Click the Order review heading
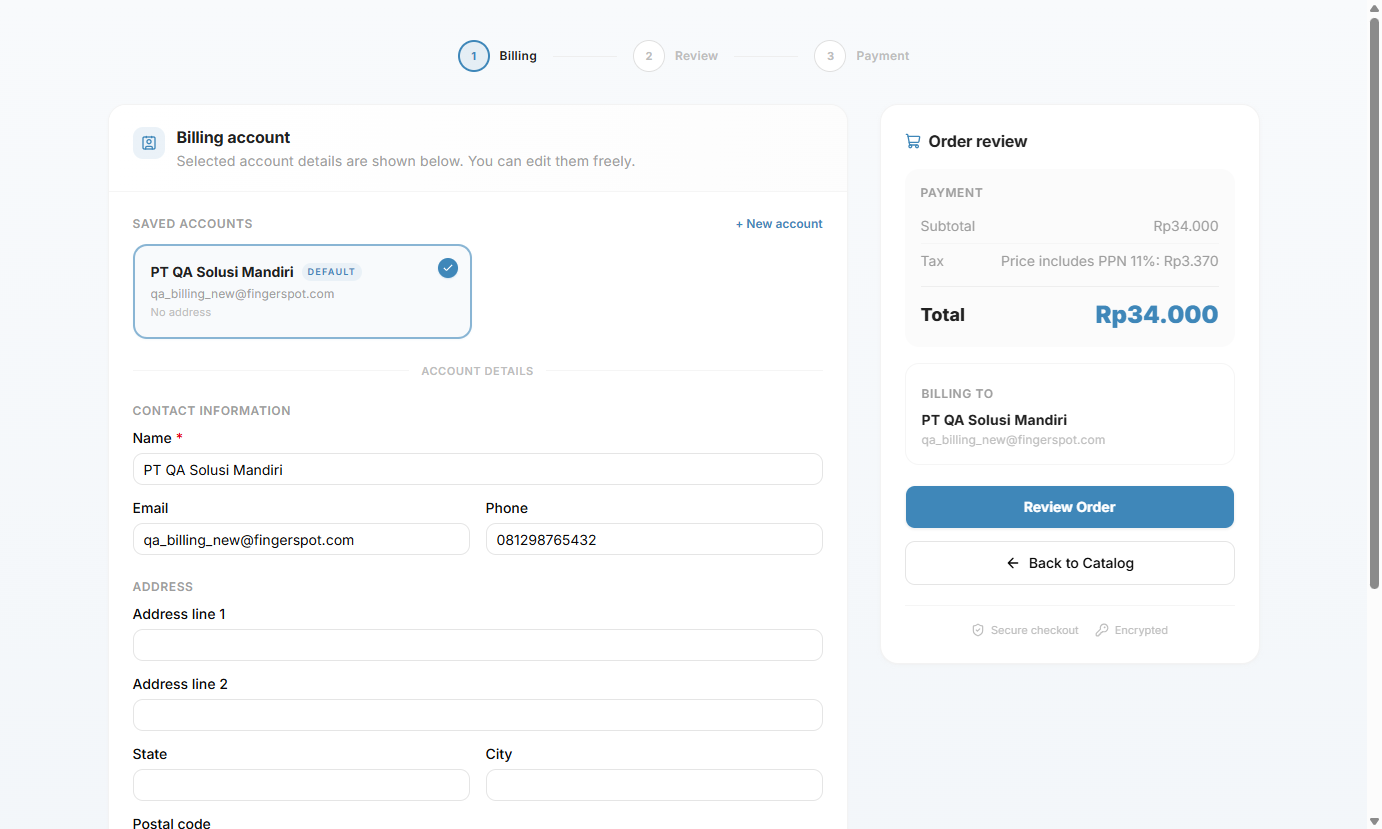The image size is (1382, 829). (978, 141)
